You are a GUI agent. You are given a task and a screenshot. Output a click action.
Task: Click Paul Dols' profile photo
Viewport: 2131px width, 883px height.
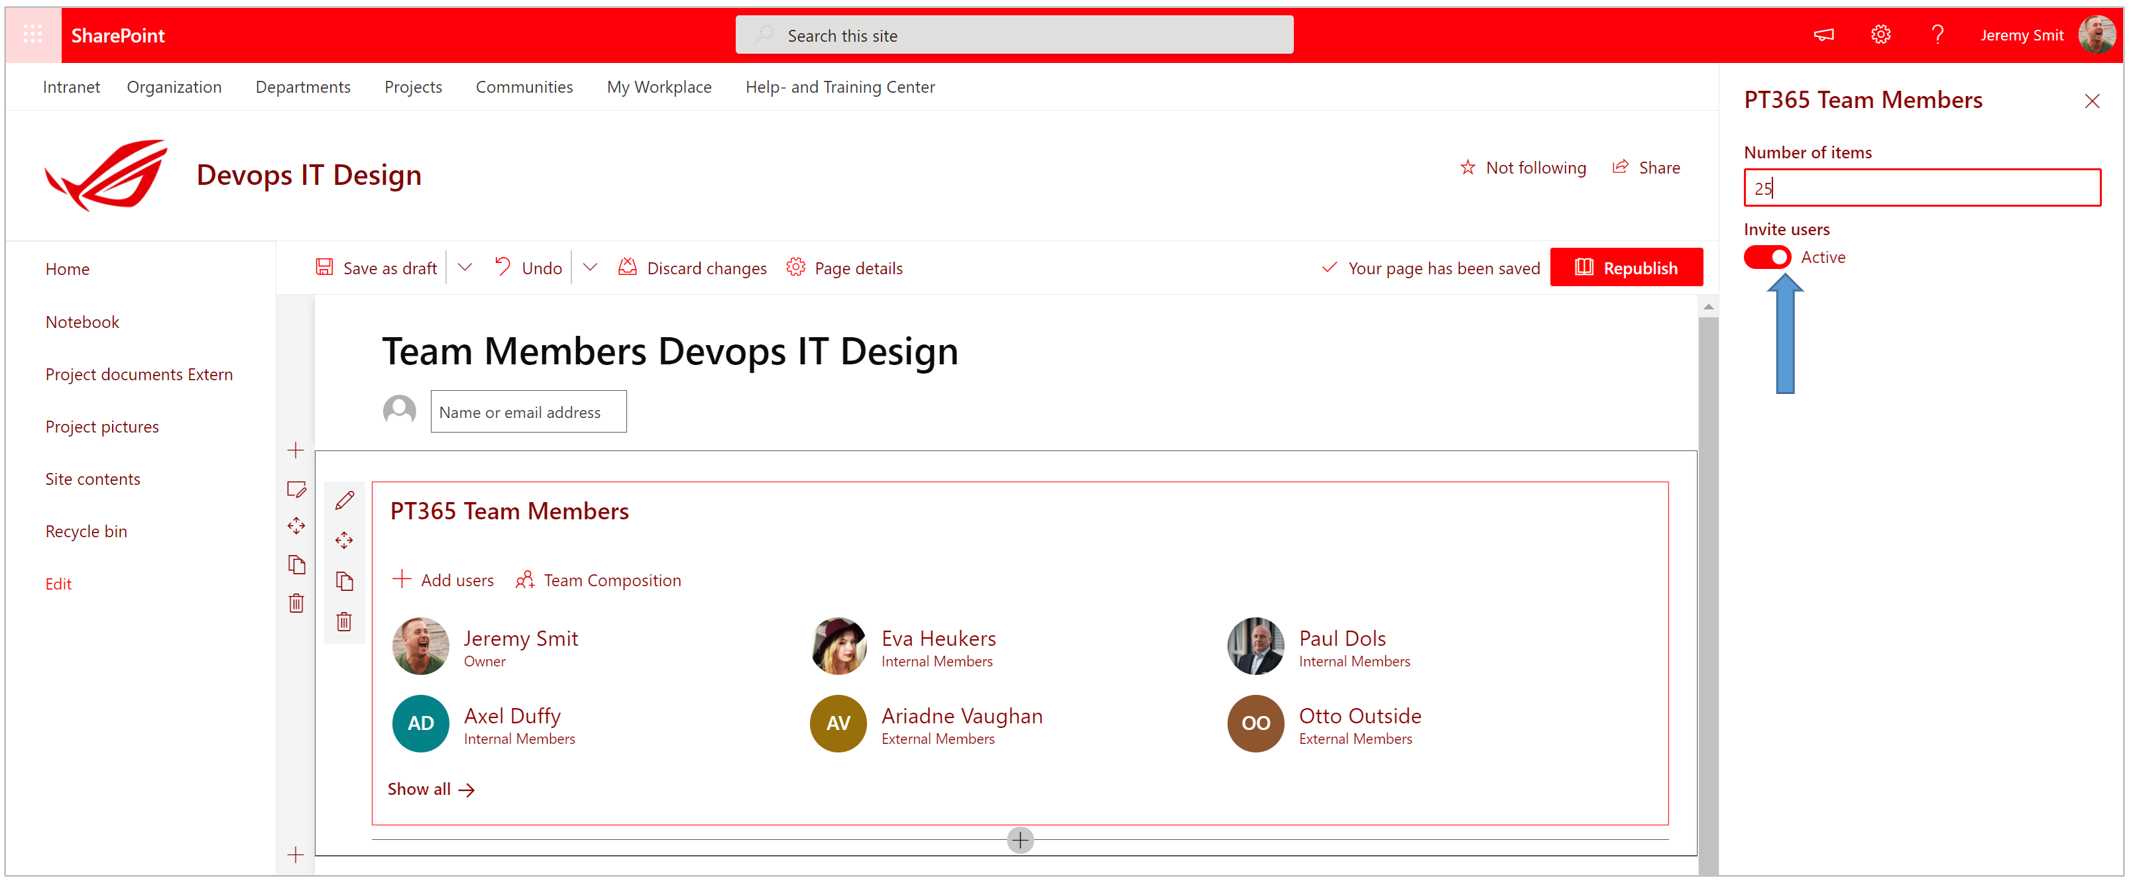click(x=1256, y=646)
